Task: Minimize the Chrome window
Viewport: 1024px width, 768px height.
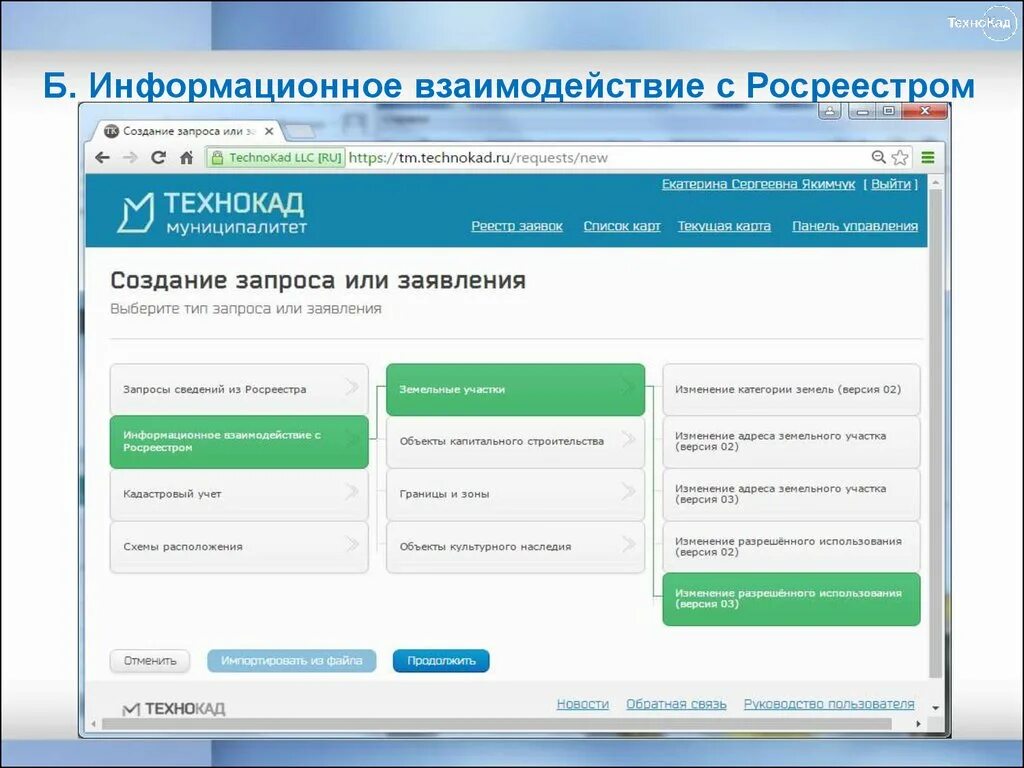Action: tap(862, 111)
